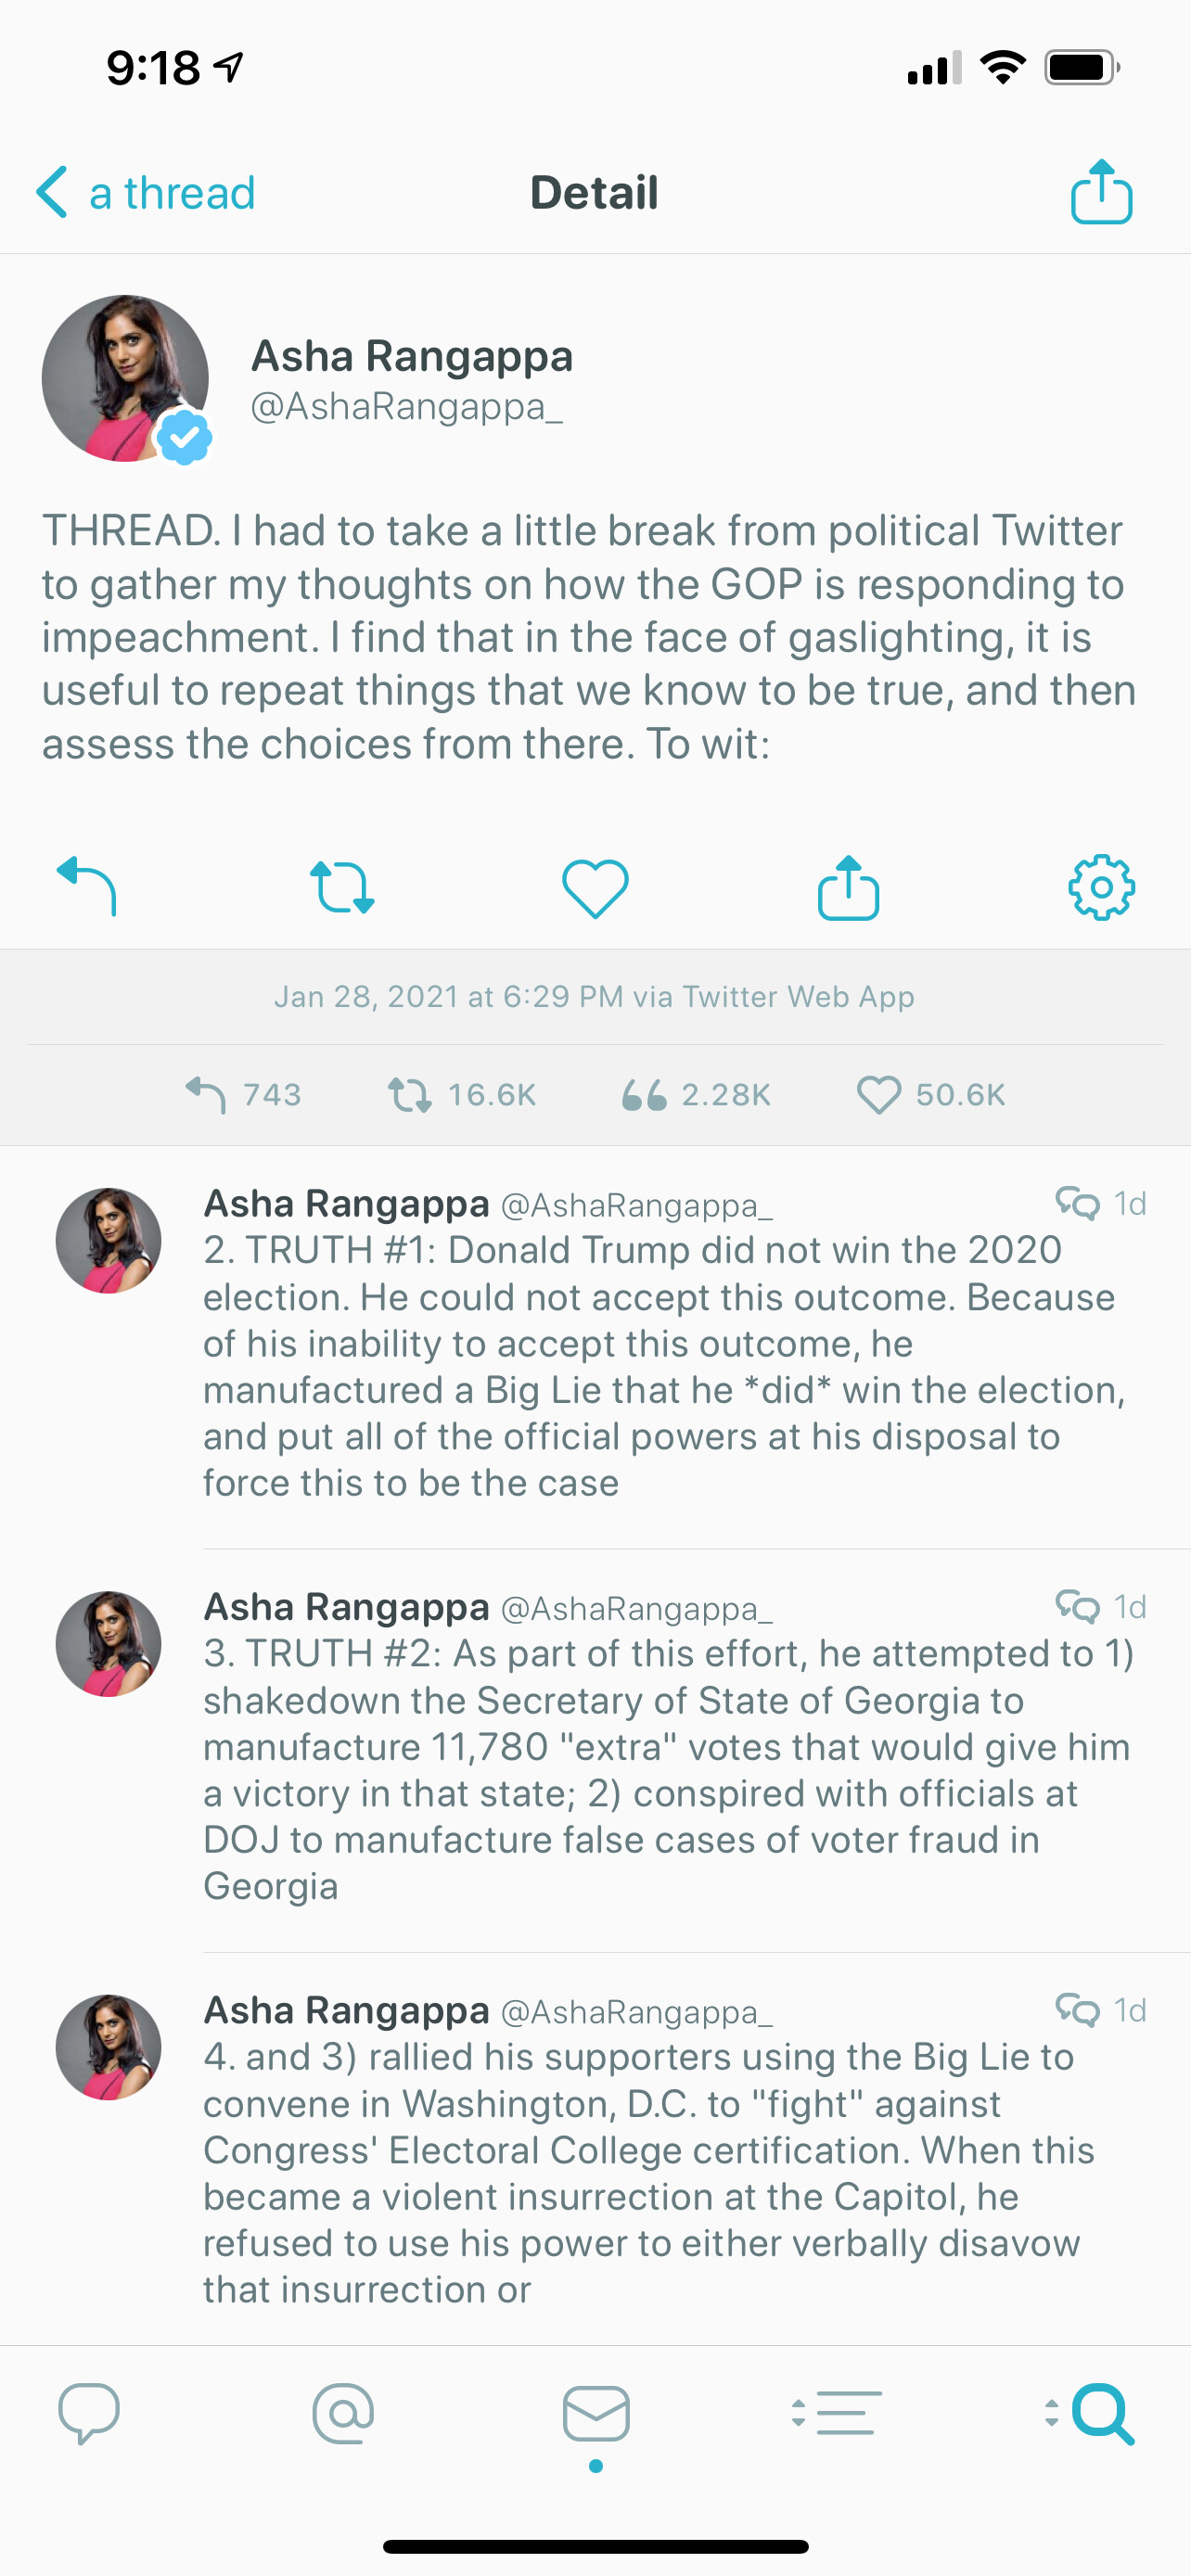
Task: Open the large Asha Rangappa profile photo
Action: tap(125, 378)
